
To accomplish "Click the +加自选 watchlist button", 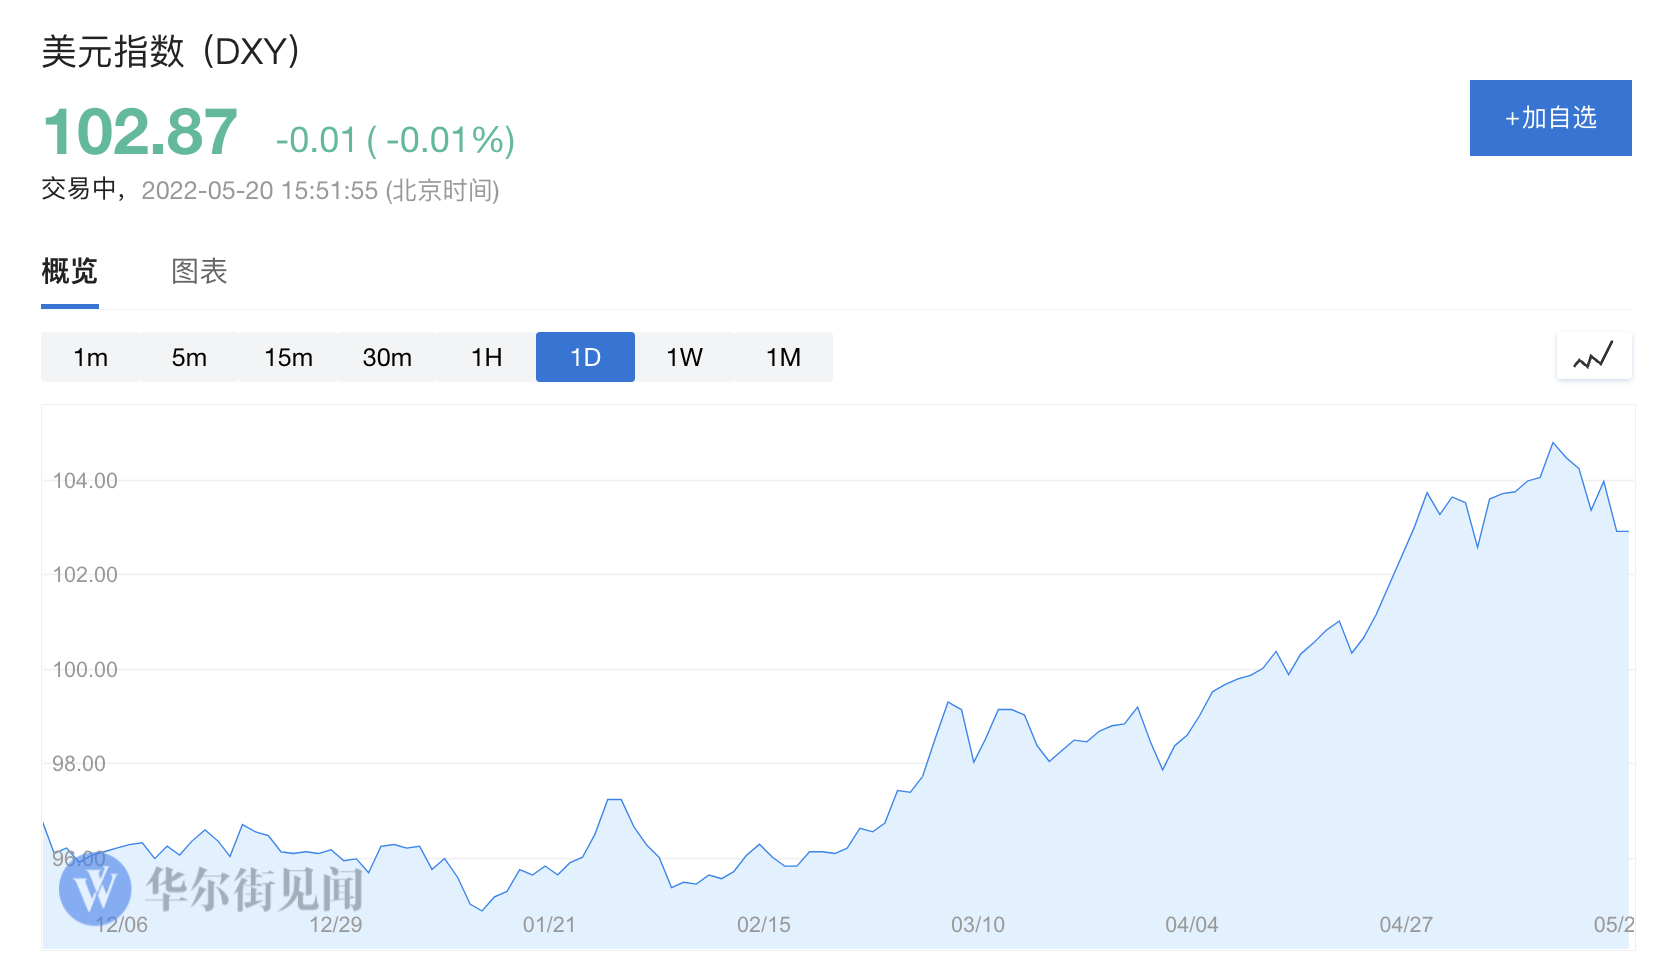I will pyautogui.click(x=1550, y=118).
